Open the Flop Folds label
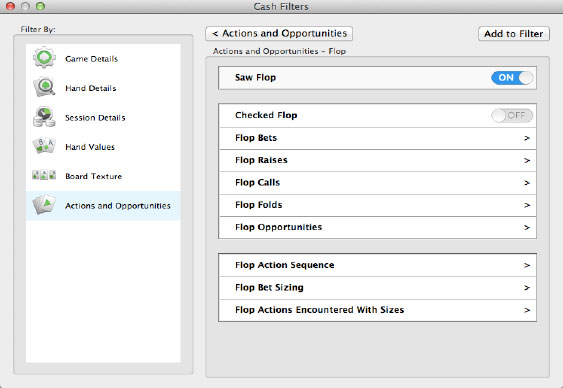This screenshot has height=388, width=563. tap(259, 205)
